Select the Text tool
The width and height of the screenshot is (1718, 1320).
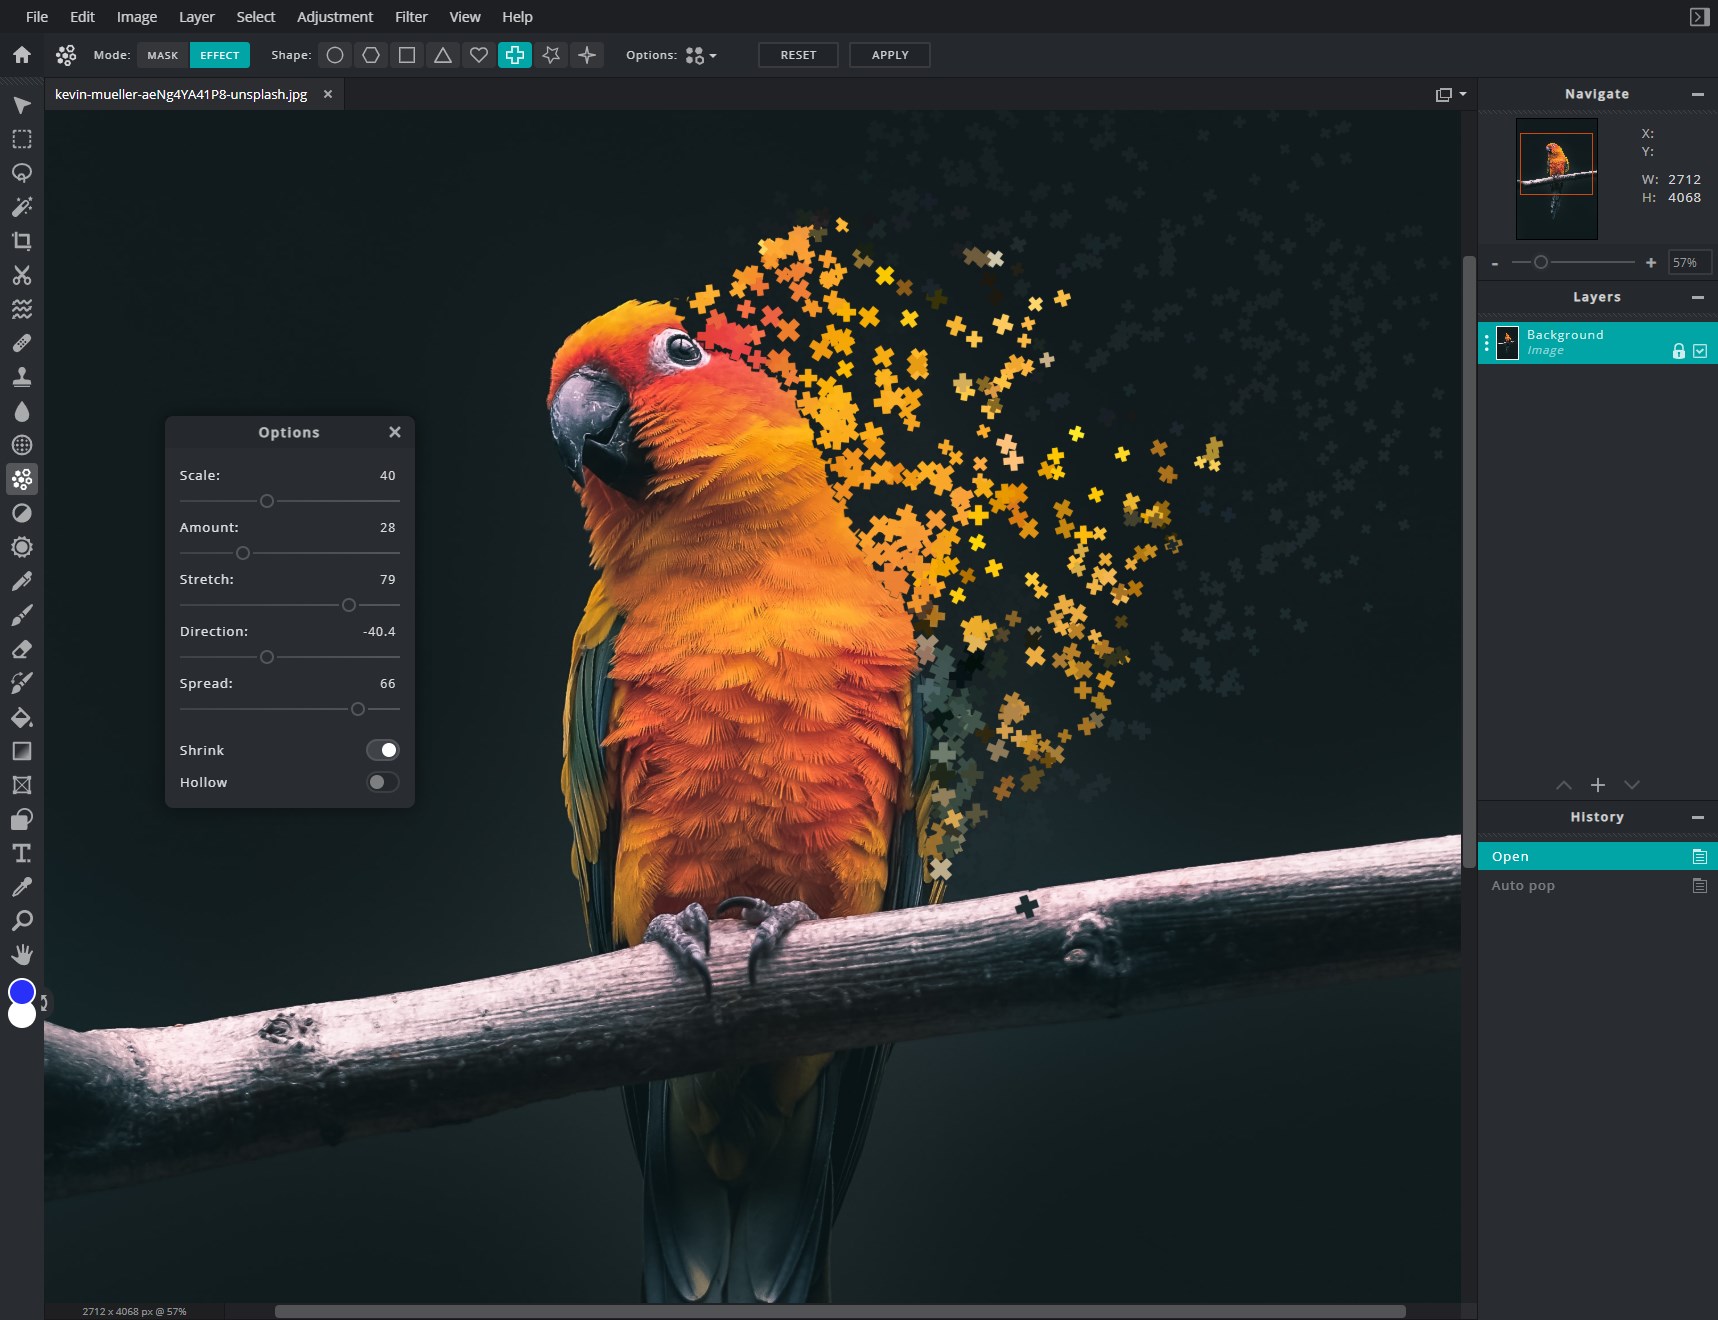tap(22, 853)
